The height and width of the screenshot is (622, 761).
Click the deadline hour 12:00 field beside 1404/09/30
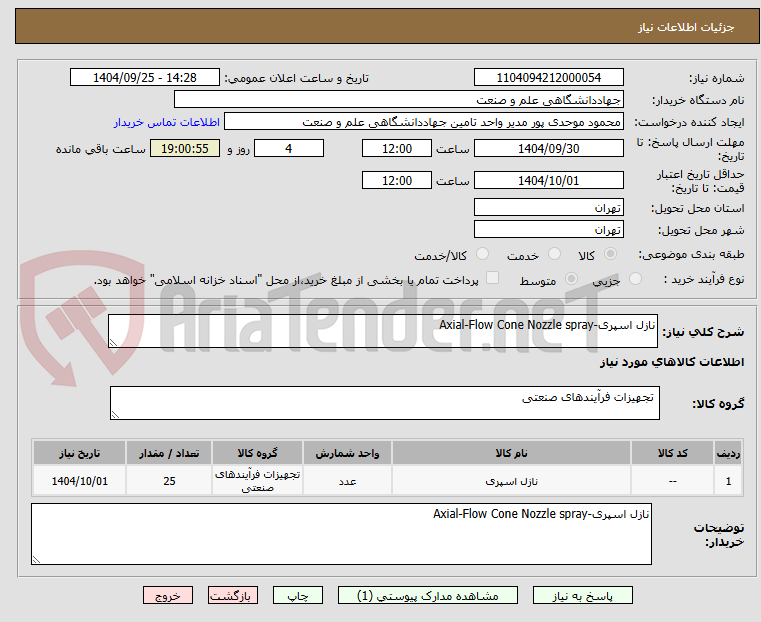(x=397, y=148)
